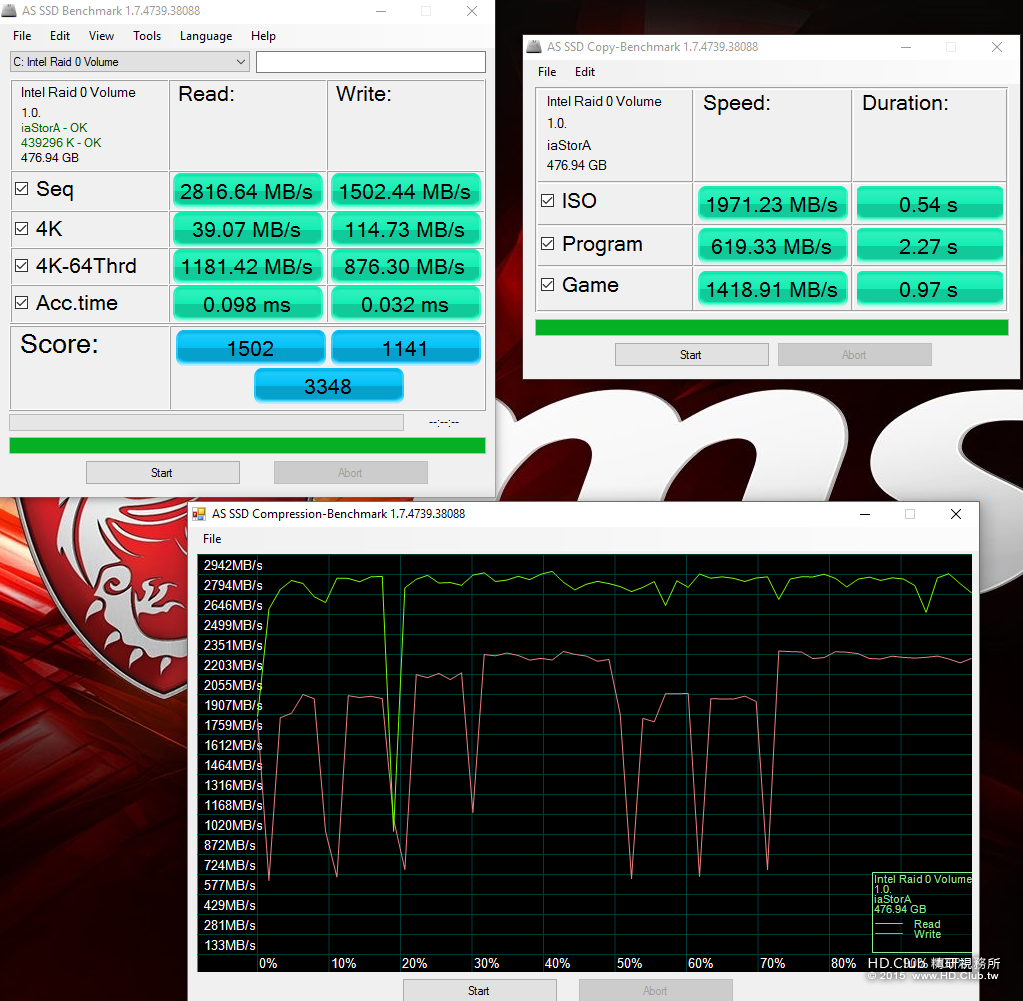Toggle the Game copy test checkbox

(547, 285)
